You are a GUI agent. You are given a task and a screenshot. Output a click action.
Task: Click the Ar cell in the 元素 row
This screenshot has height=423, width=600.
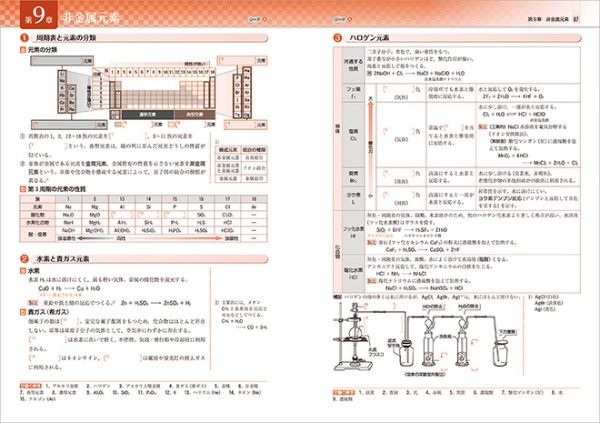coord(254,207)
